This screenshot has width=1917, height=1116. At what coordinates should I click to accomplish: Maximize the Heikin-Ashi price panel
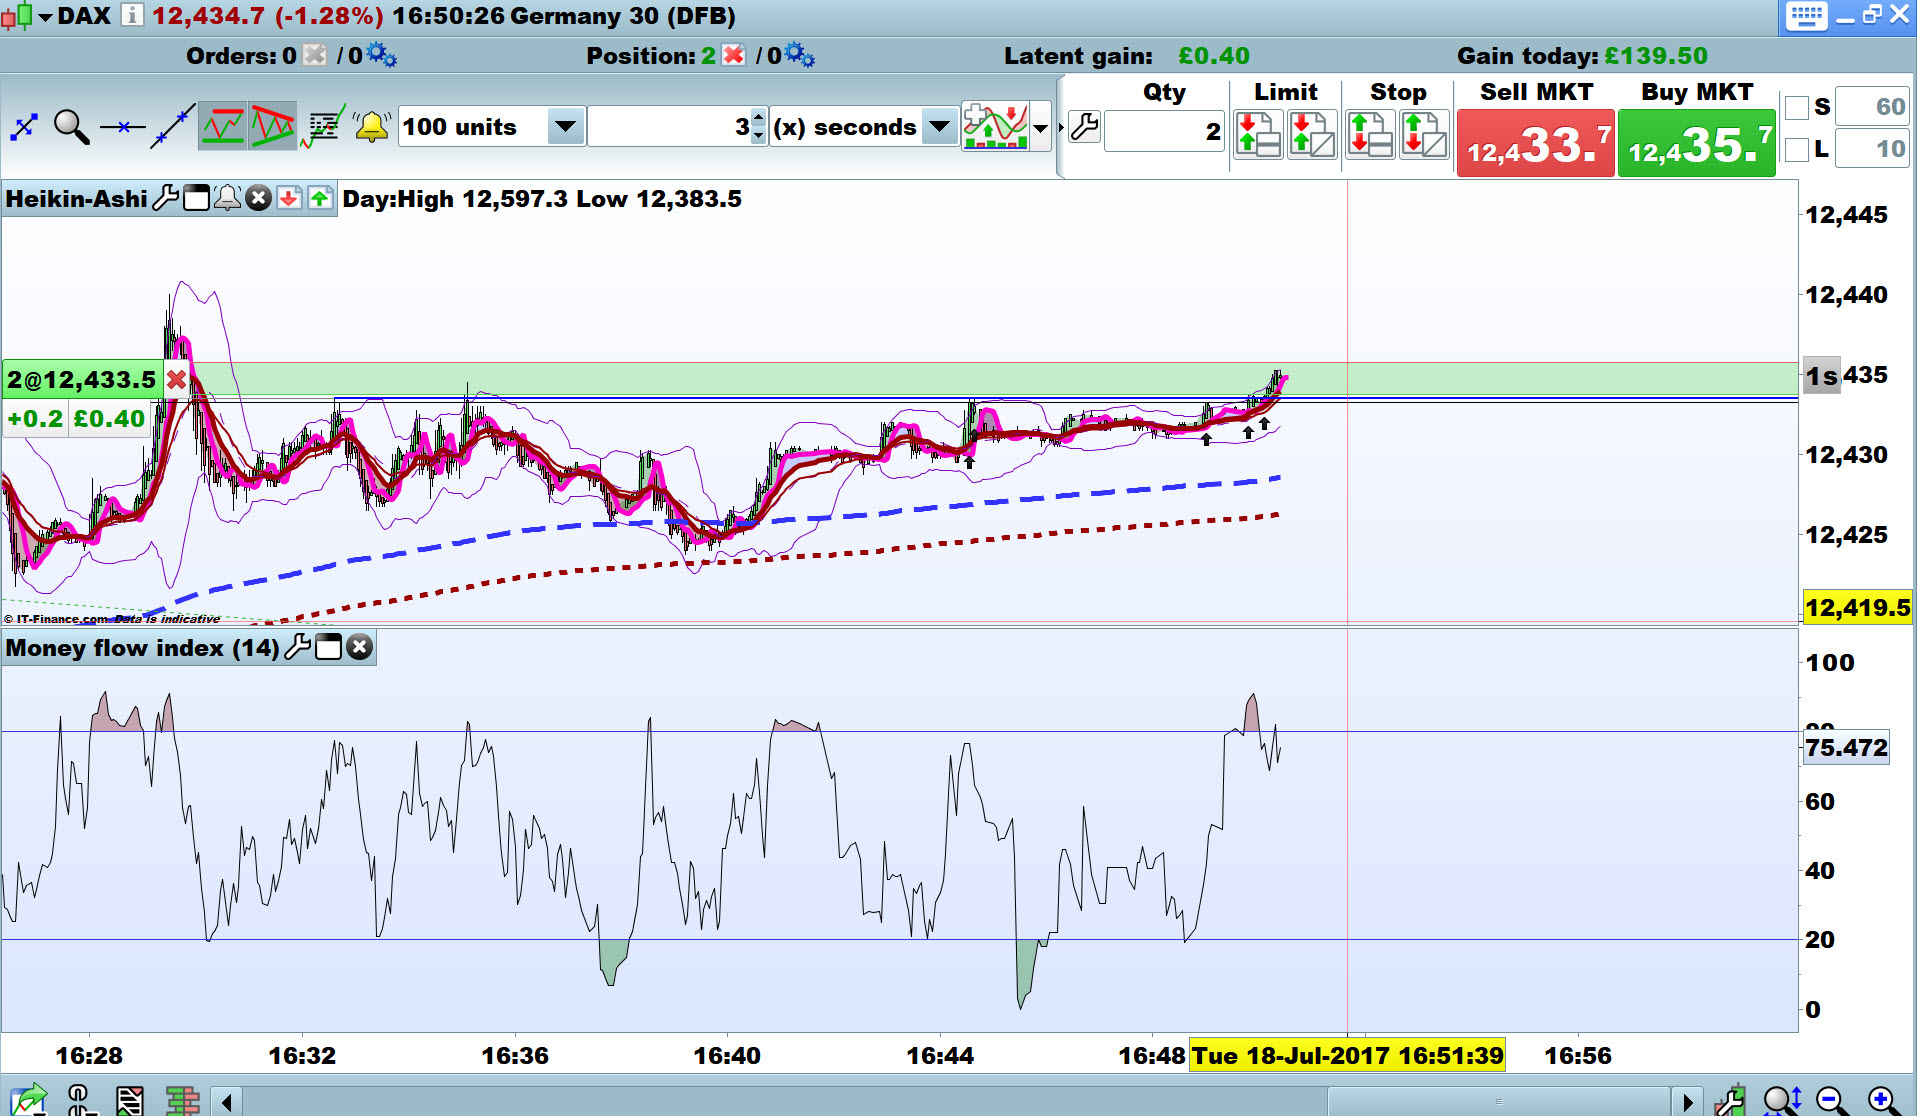[196, 198]
